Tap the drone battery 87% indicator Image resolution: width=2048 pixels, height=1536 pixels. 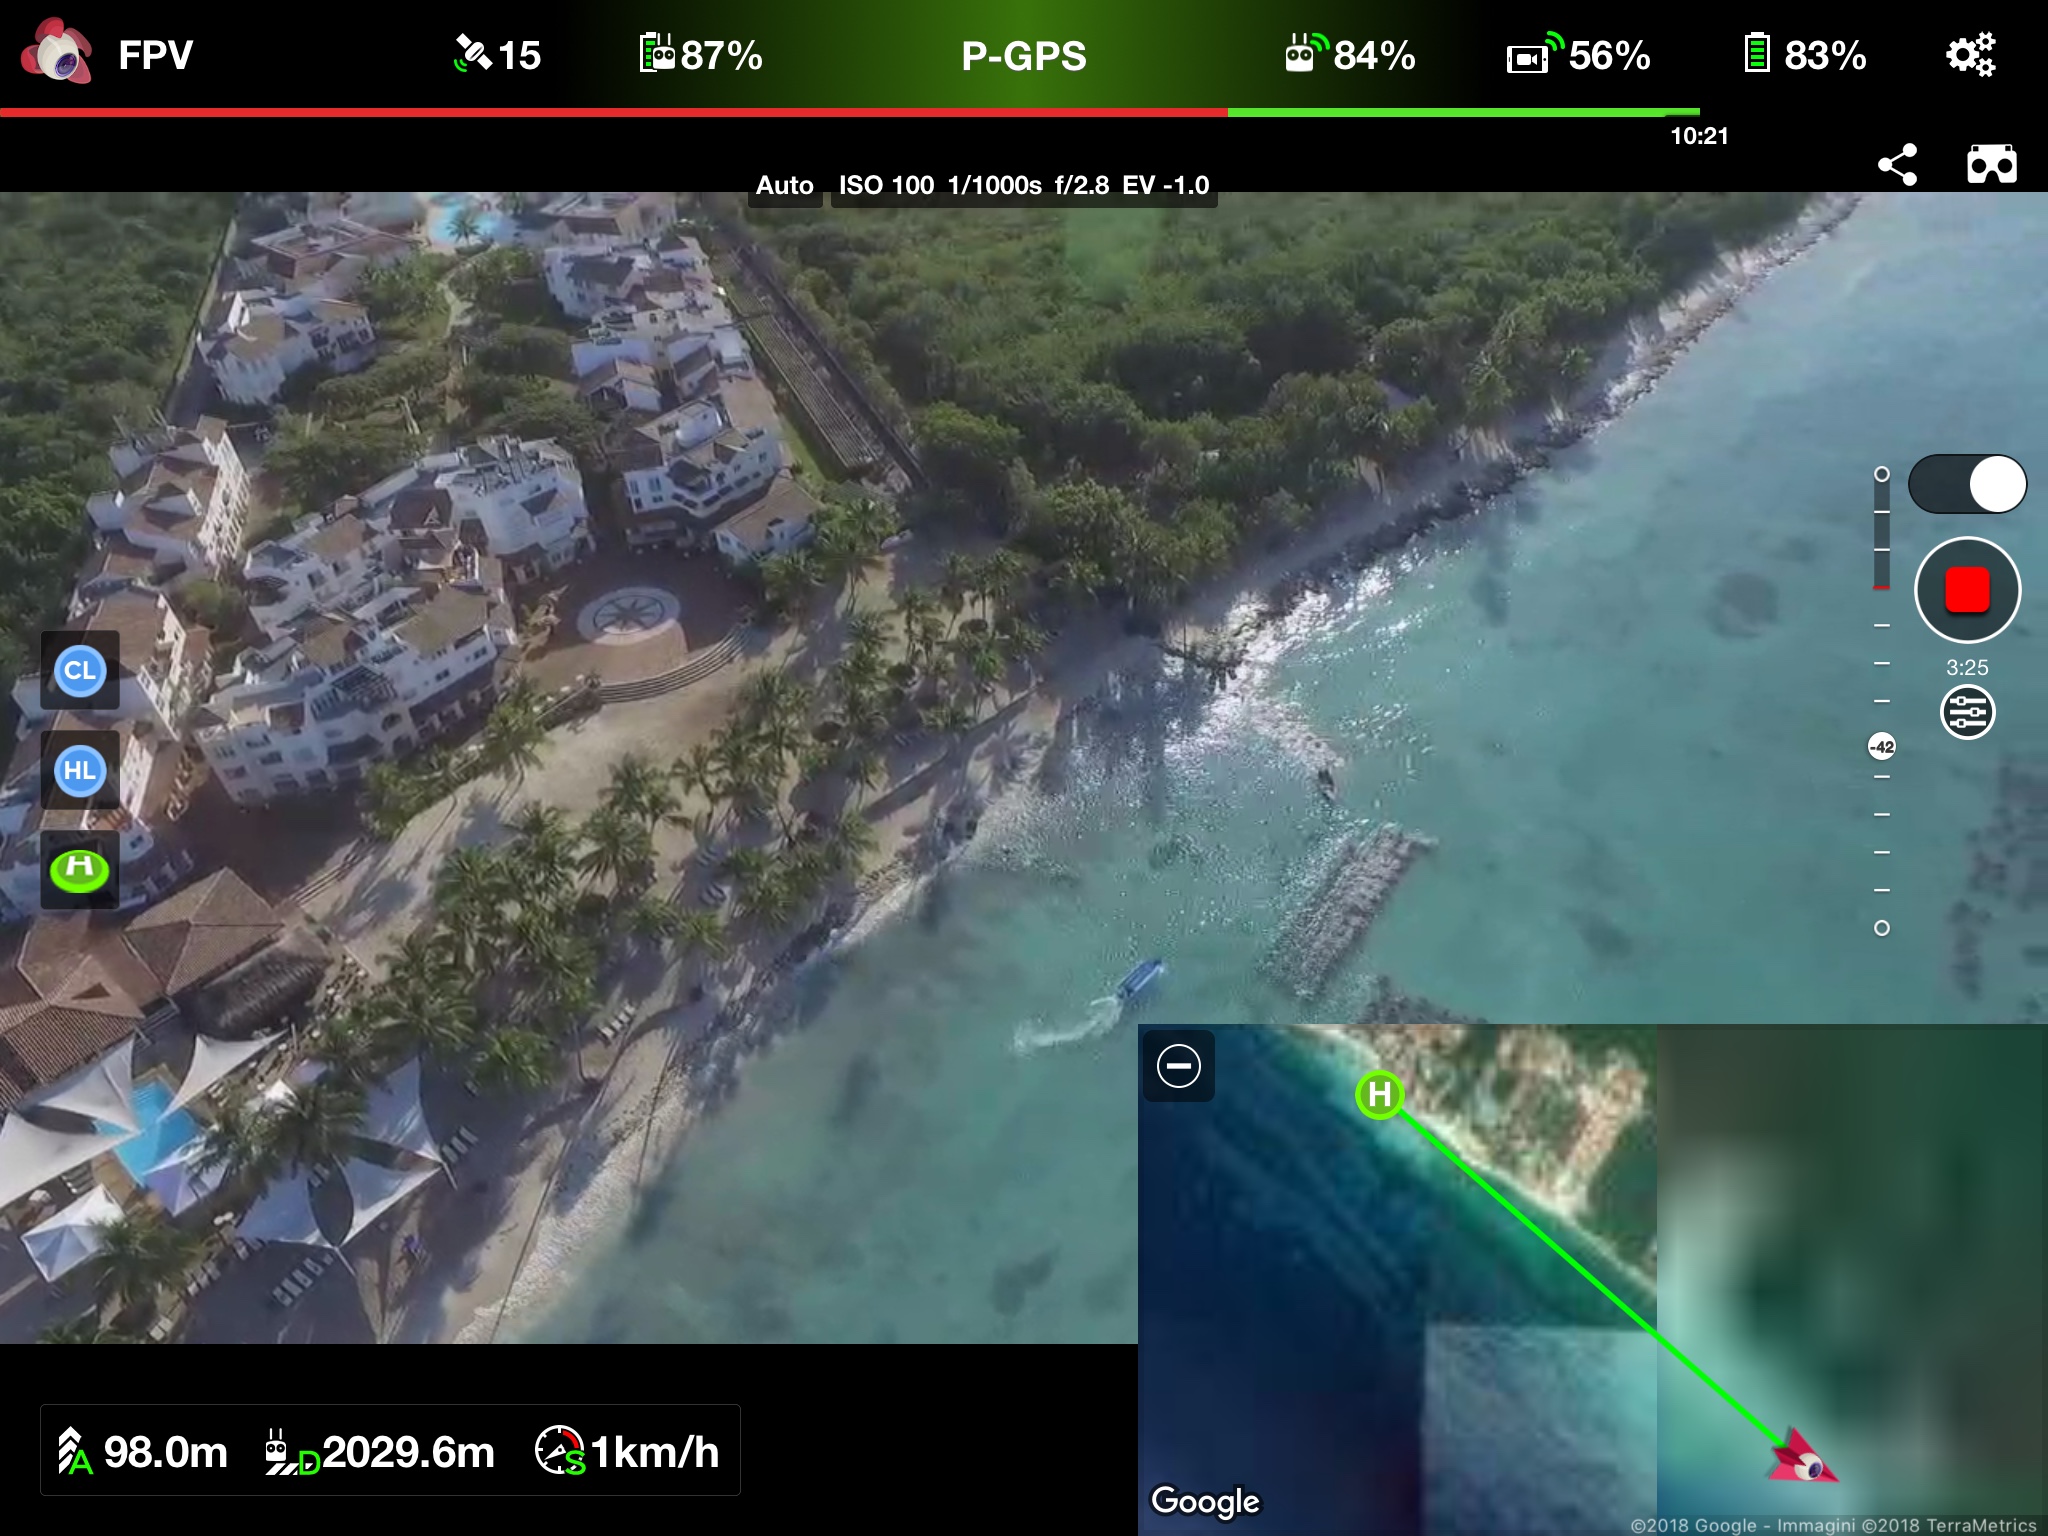coord(701,55)
